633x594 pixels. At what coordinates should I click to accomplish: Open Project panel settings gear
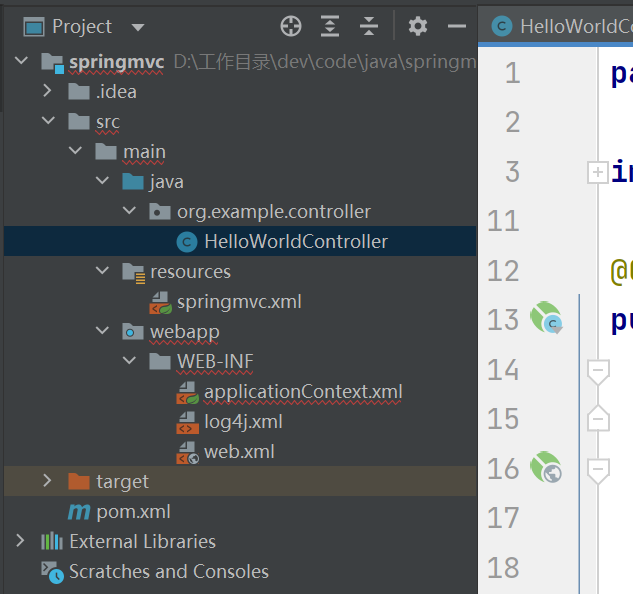[x=417, y=27]
